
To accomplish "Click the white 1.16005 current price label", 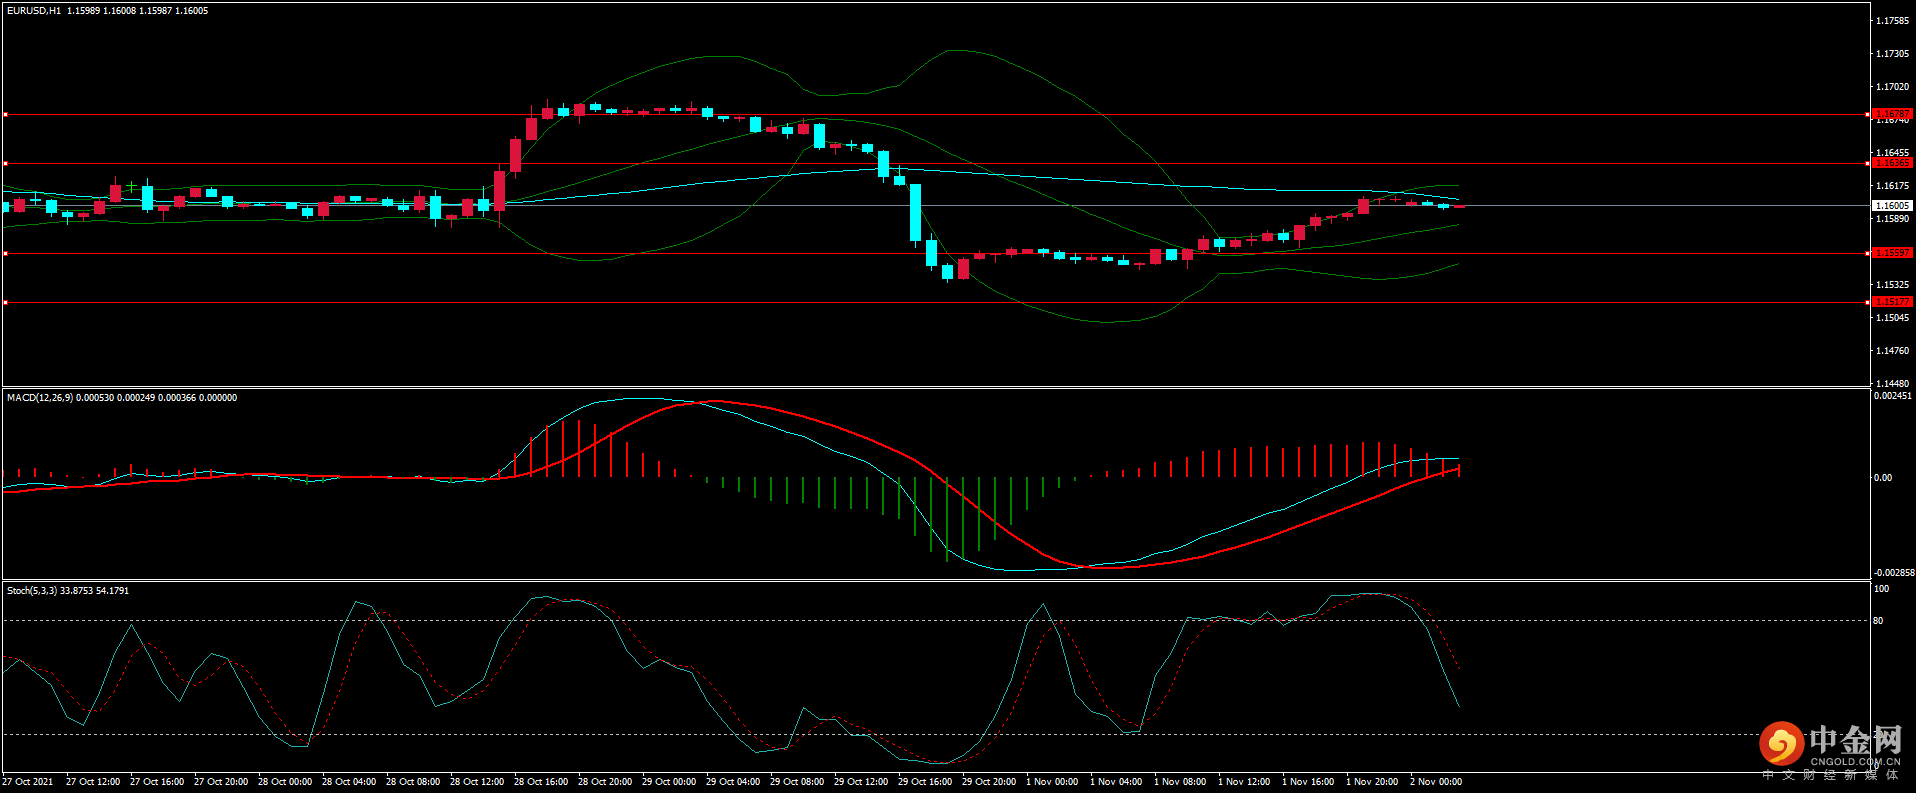I will coord(1891,206).
